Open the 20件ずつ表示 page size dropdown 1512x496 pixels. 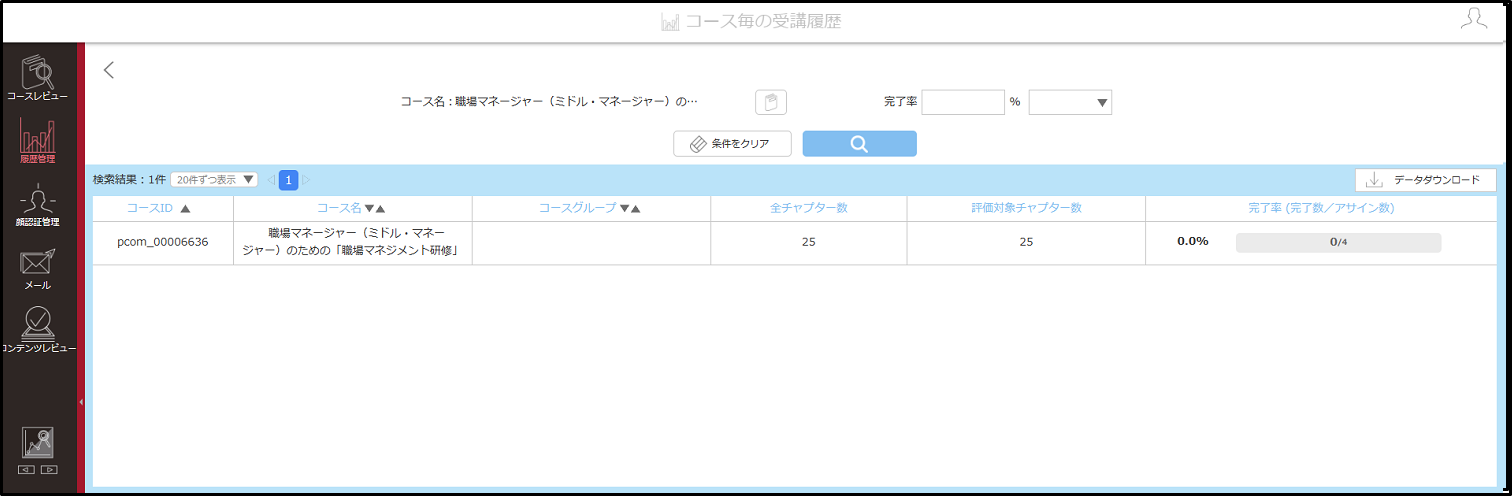click(214, 180)
